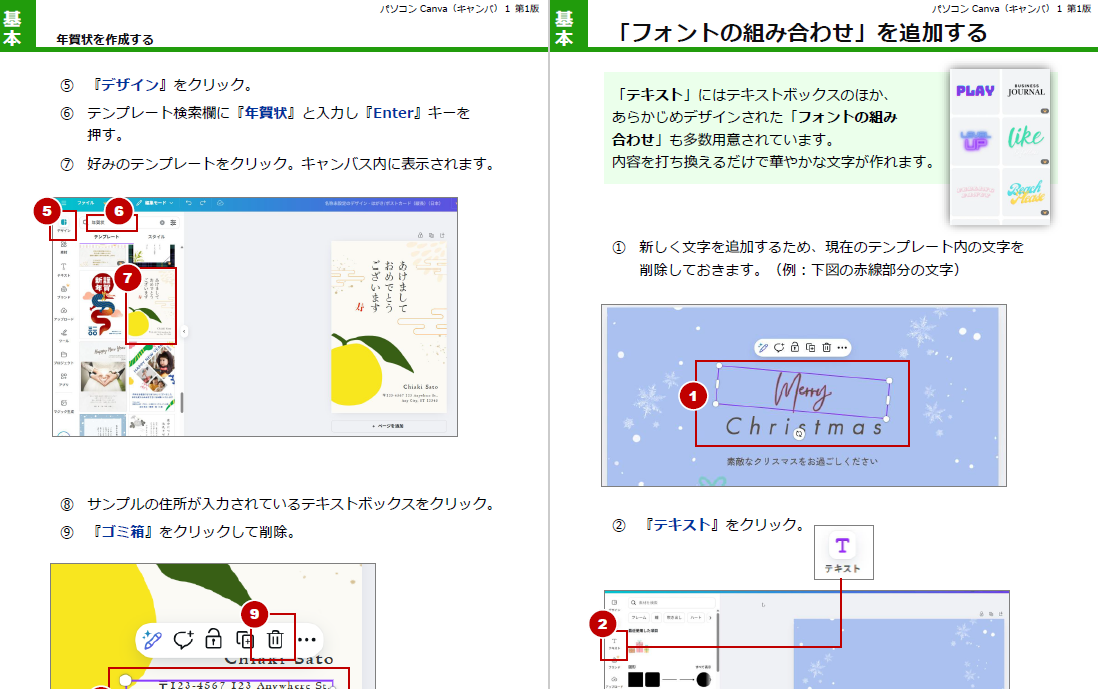
Task: Click the large Magic Write pencil icon in the floating toolbar
Action: tap(152, 639)
